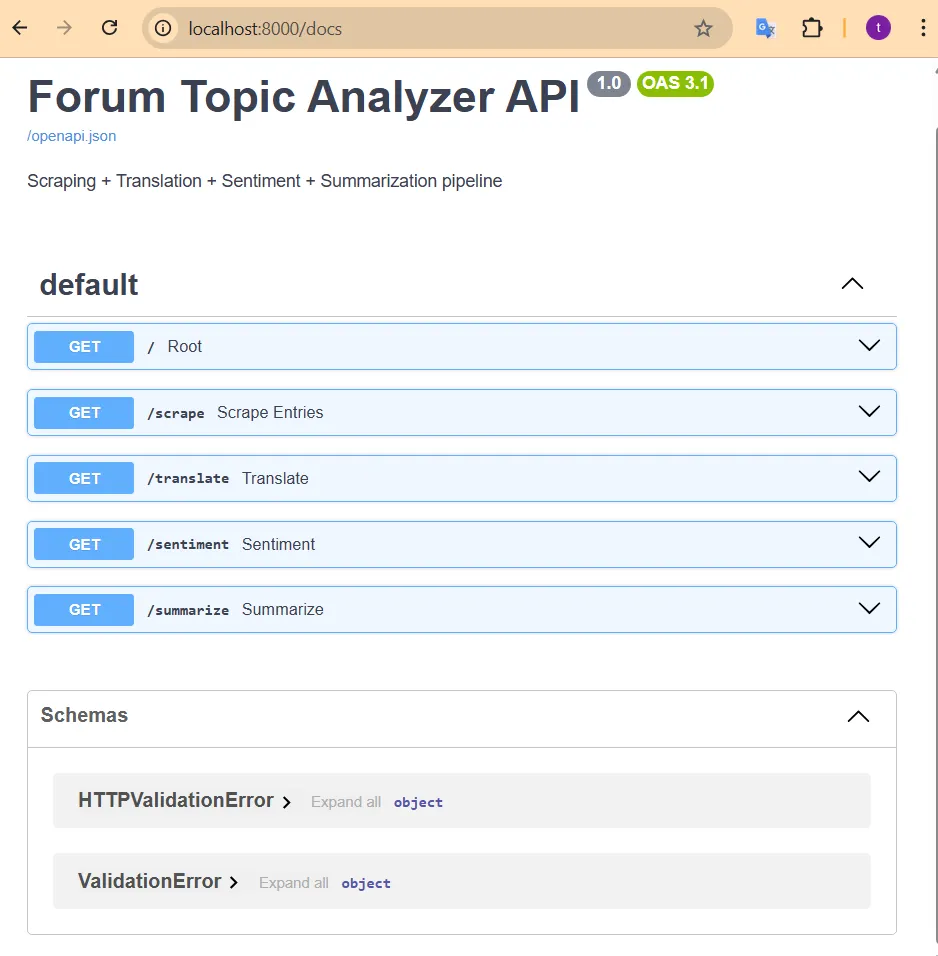Click Expand all next to ValidationError

293,883
